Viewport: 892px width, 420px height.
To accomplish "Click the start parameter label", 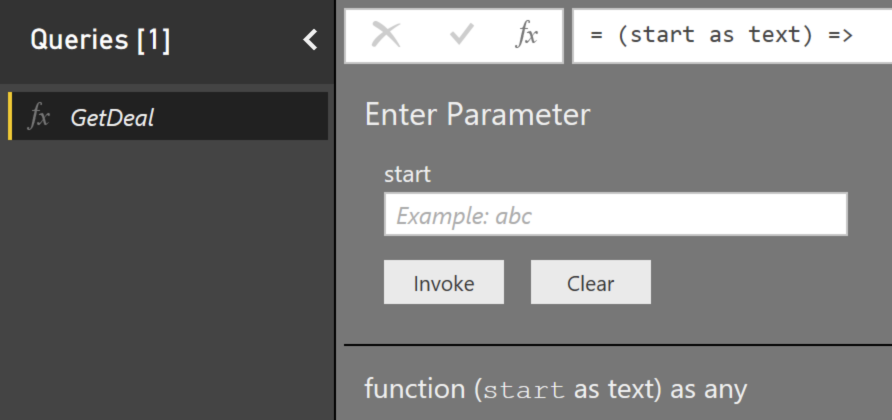I will [407, 174].
